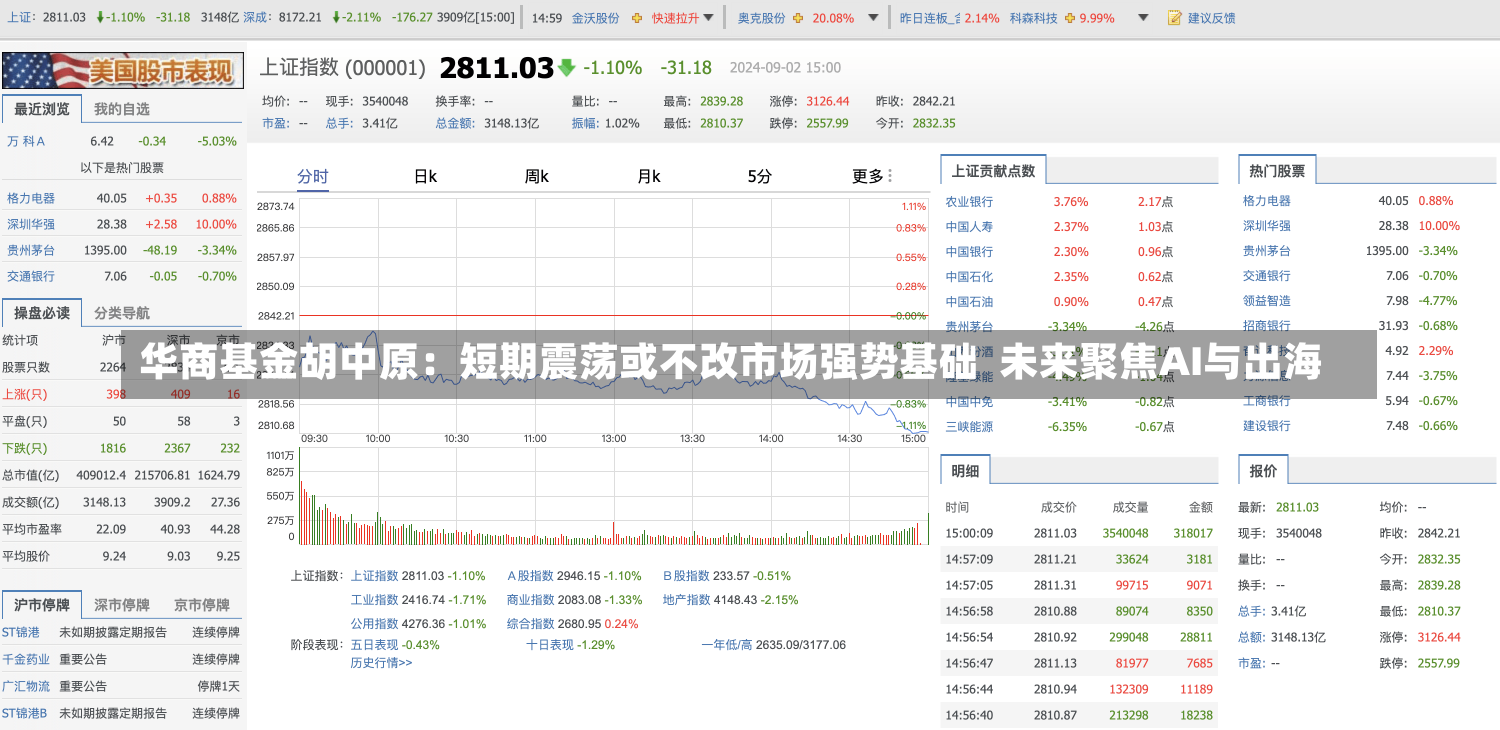Open 三峡能源 in contribution list
This screenshot has width=1500, height=730.
point(969,426)
